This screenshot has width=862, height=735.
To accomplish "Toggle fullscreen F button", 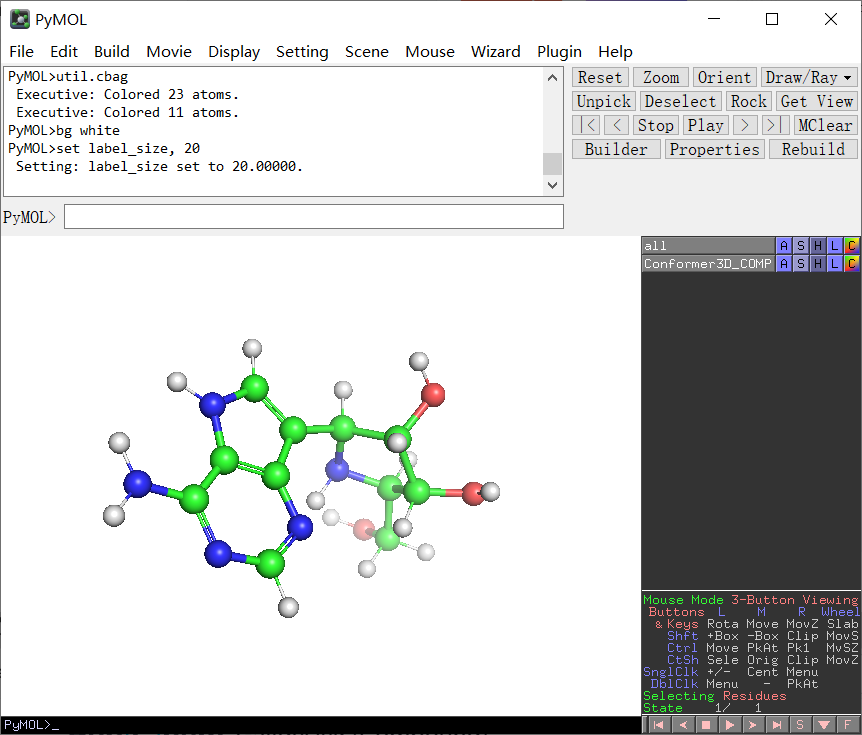I will (x=848, y=725).
